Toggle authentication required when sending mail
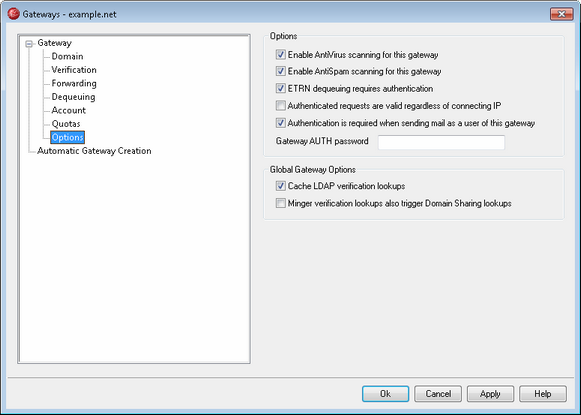This screenshot has width=581, height=415. click(x=280, y=123)
